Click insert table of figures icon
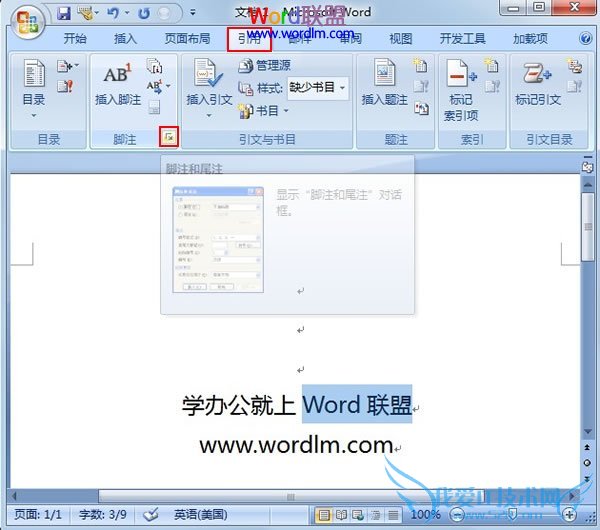The width and height of the screenshot is (600, 530). click(421, 66)
